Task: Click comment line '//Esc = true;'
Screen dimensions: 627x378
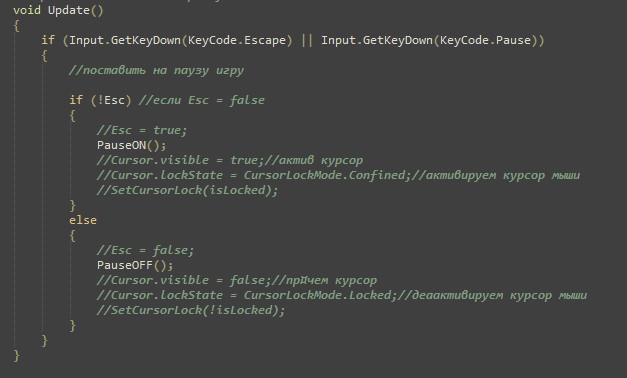Action: [x=142, y=130]
